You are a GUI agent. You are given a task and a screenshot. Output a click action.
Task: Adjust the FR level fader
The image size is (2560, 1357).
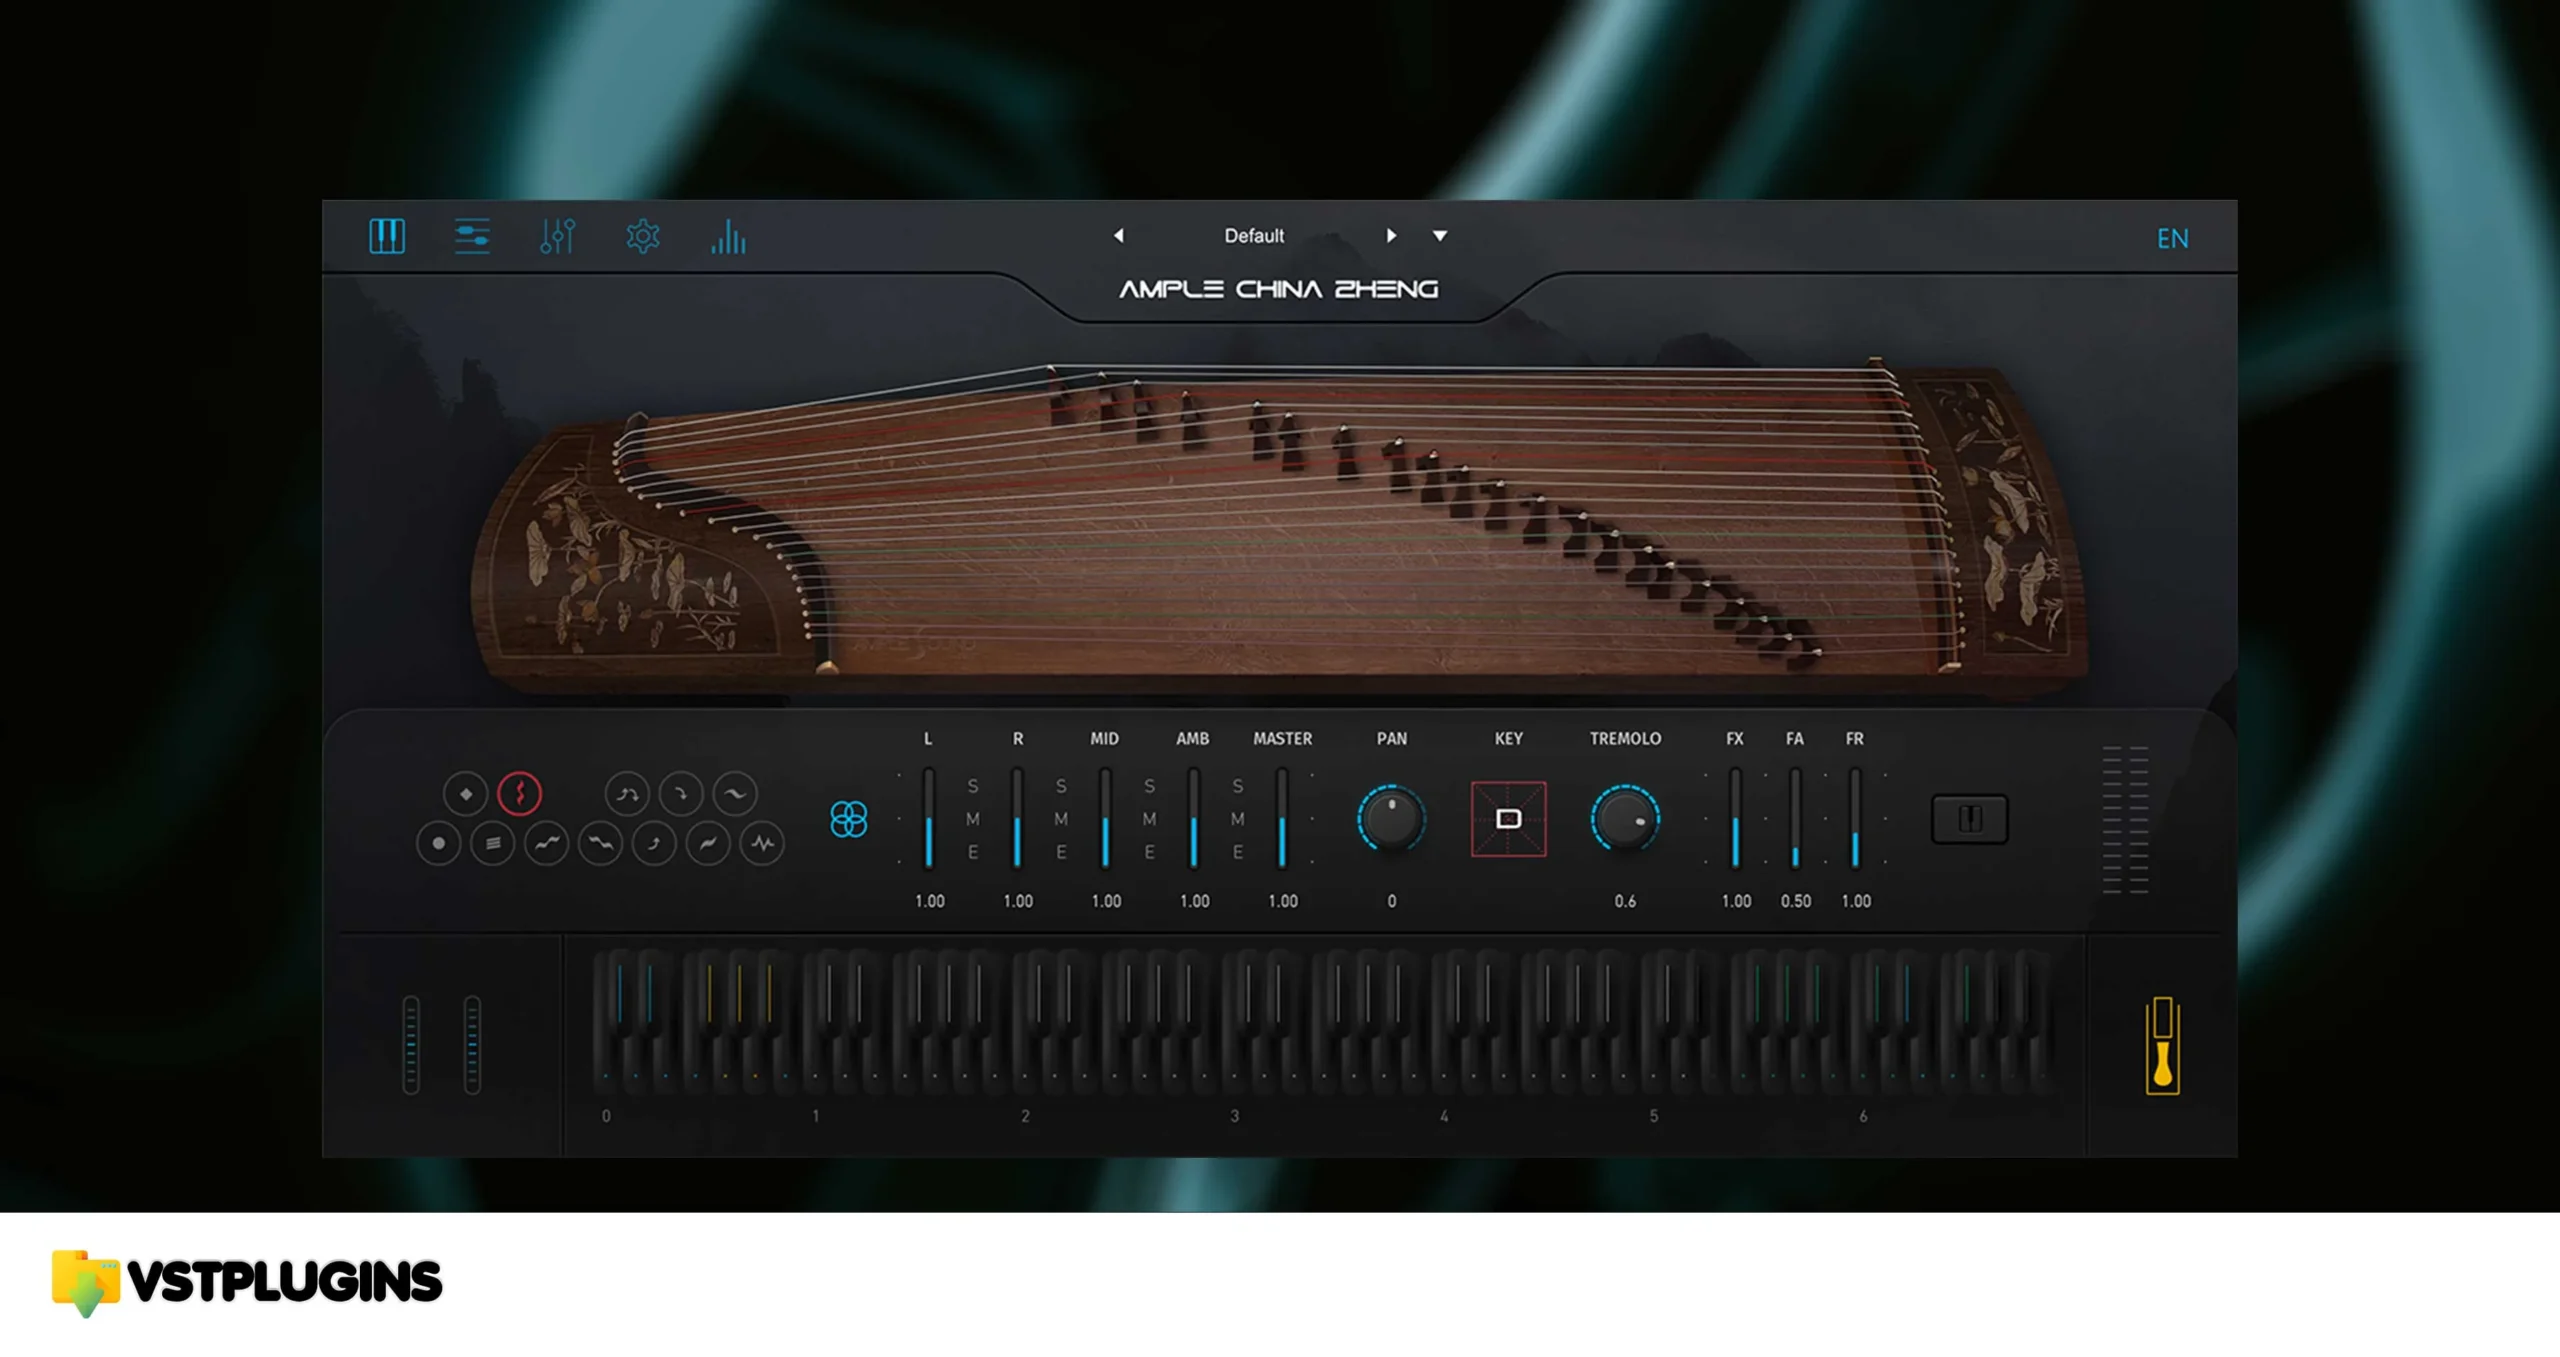(1855, 818)
